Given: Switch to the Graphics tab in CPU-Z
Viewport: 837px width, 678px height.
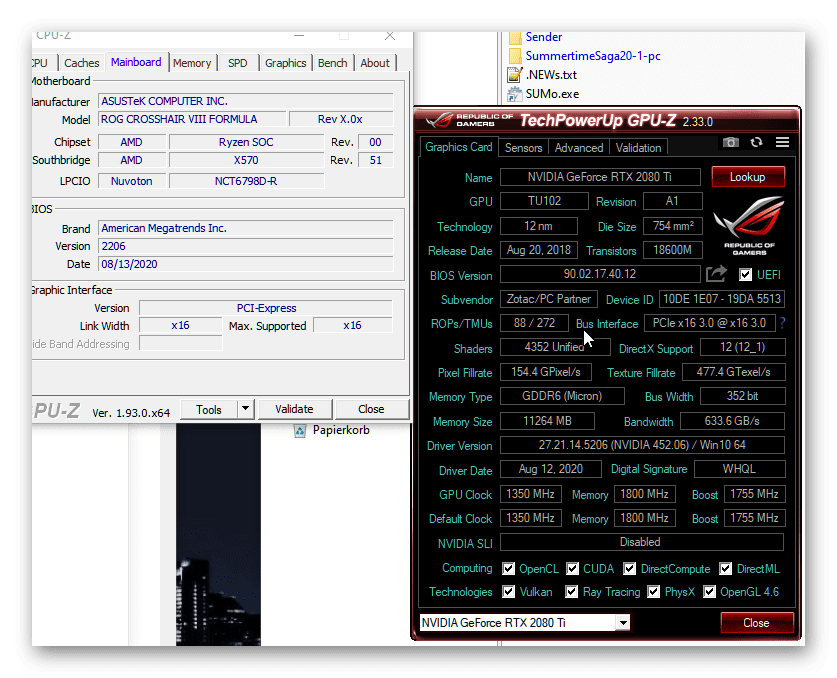Looking at the screenshot, I should (286, 63).
